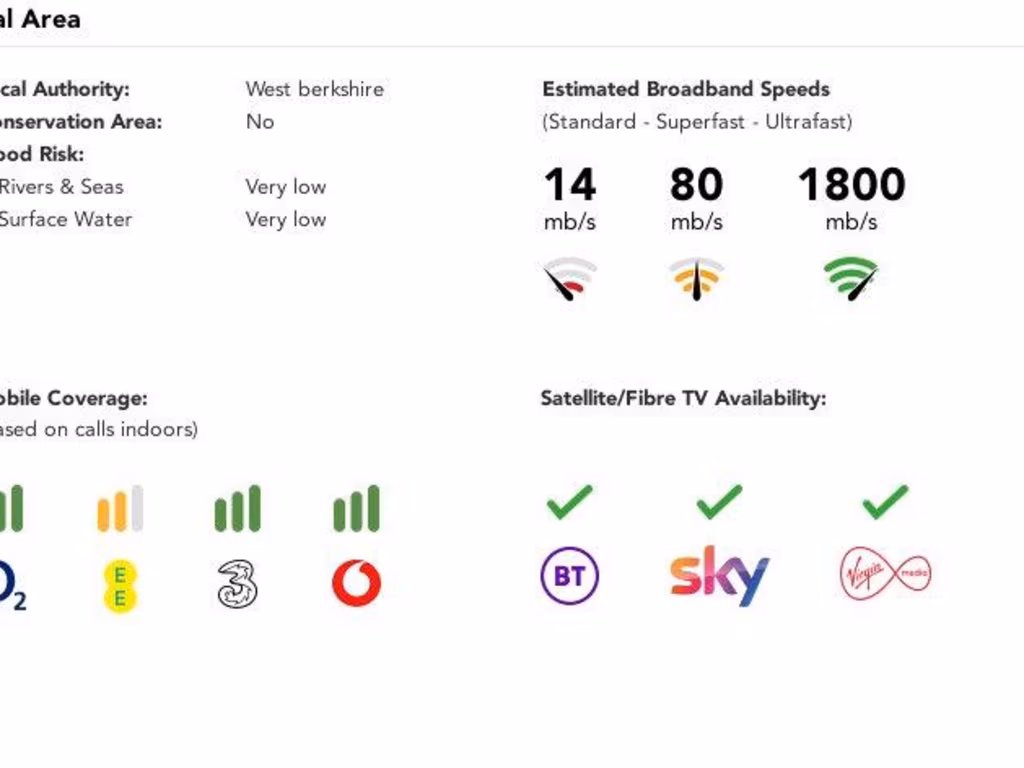Click the orange signal bars above EE

[x=120, y=508]
